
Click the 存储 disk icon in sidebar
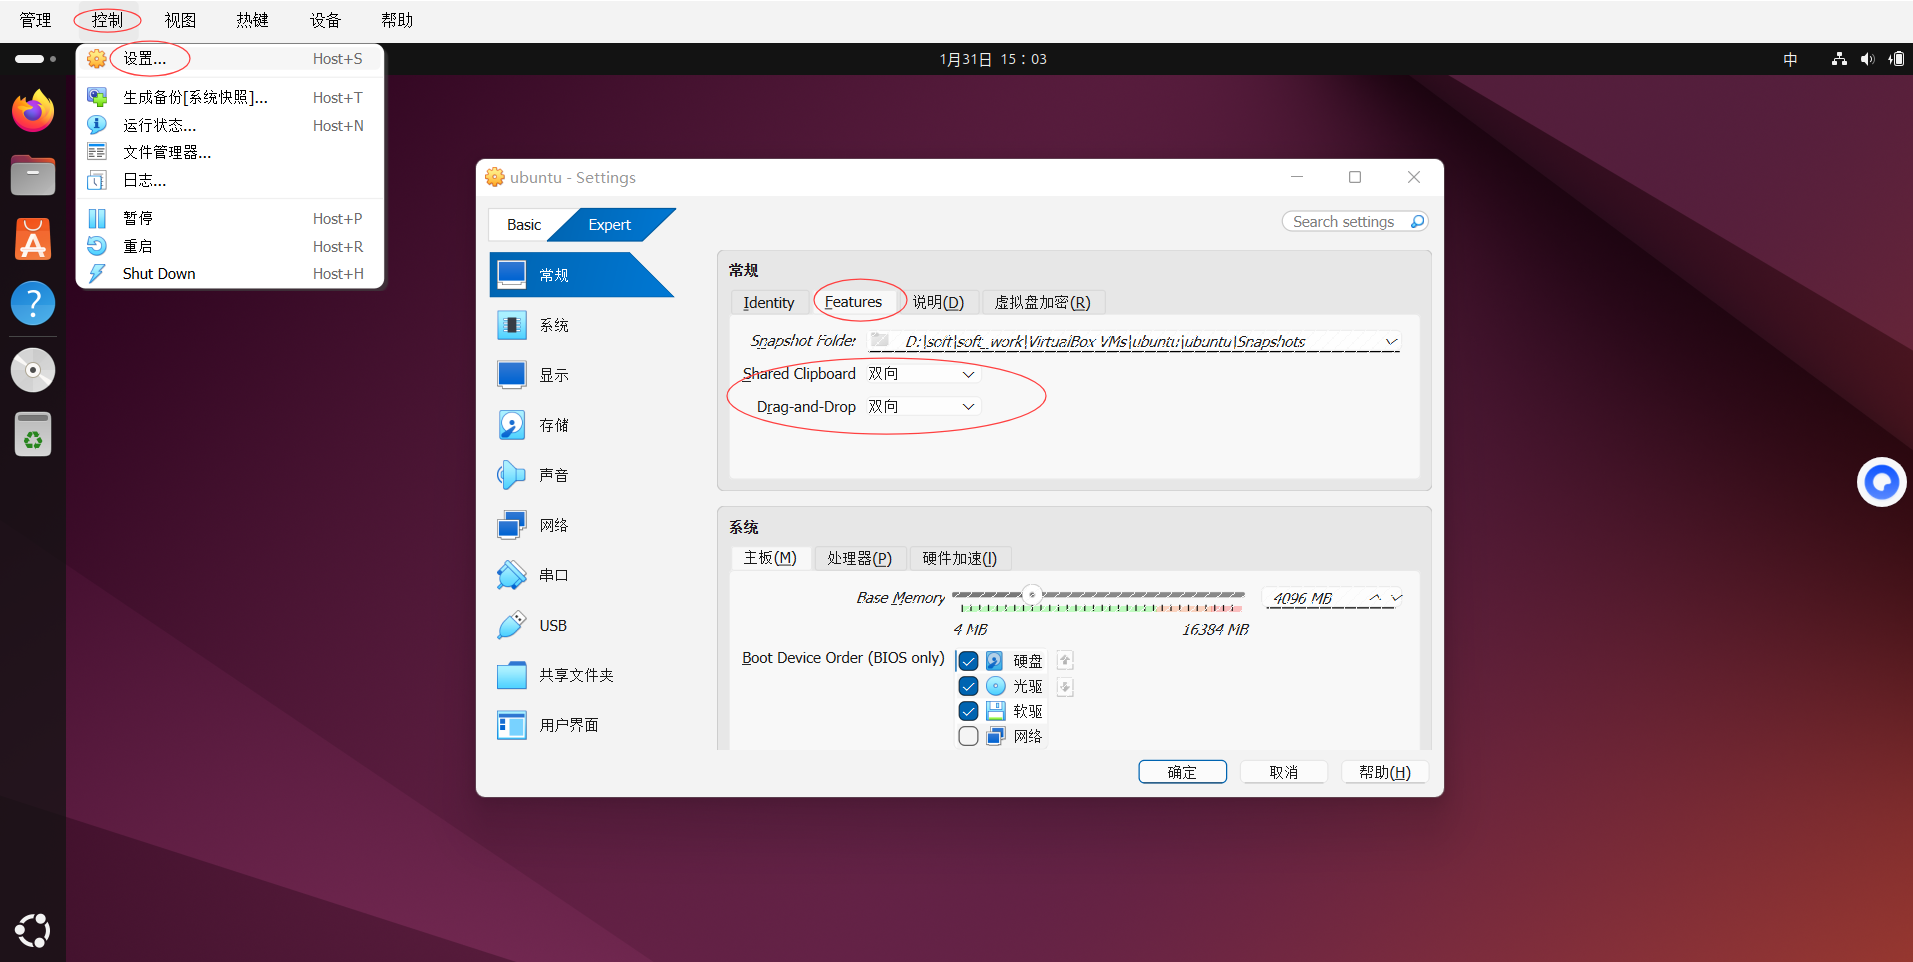point(512,425)
